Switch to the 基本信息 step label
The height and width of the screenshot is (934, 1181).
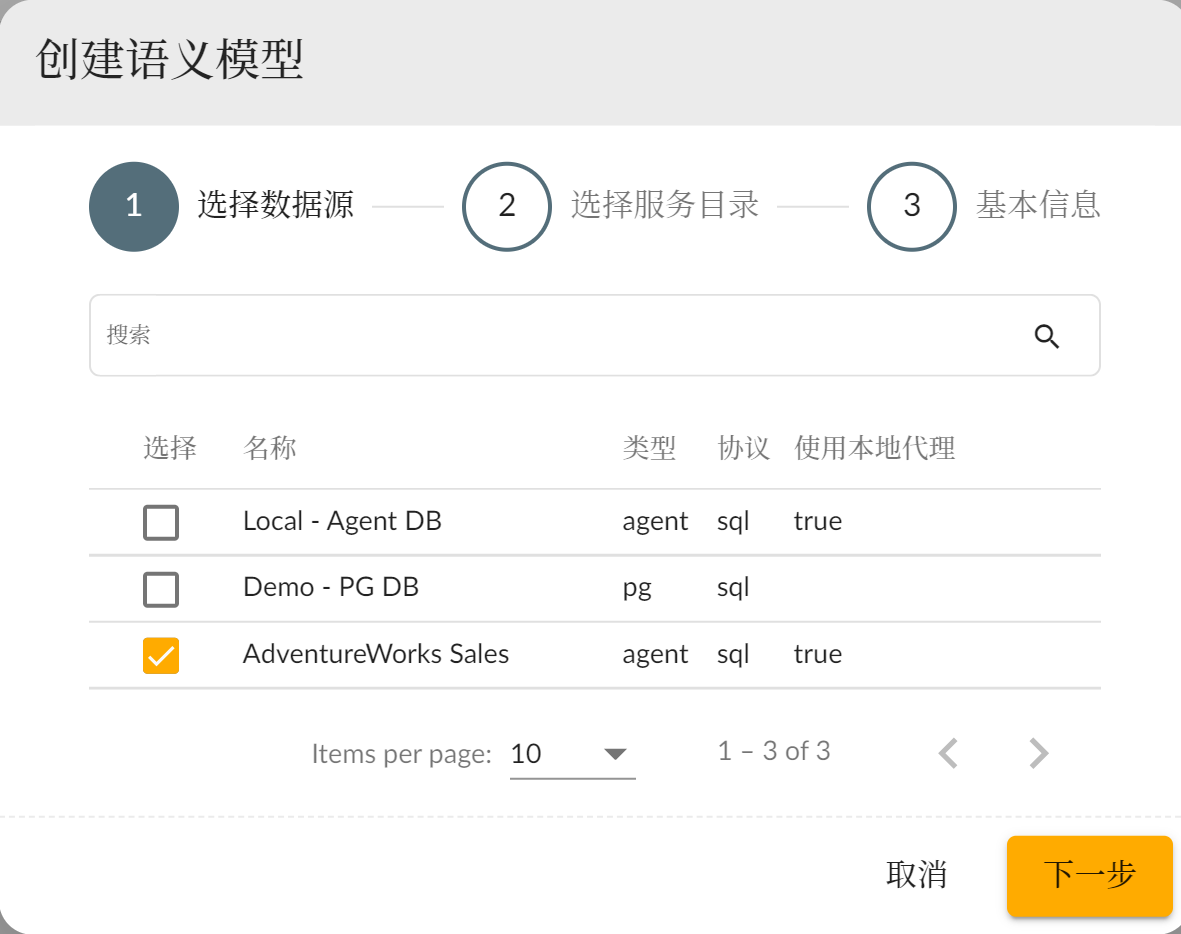[x=1038, y=205]
